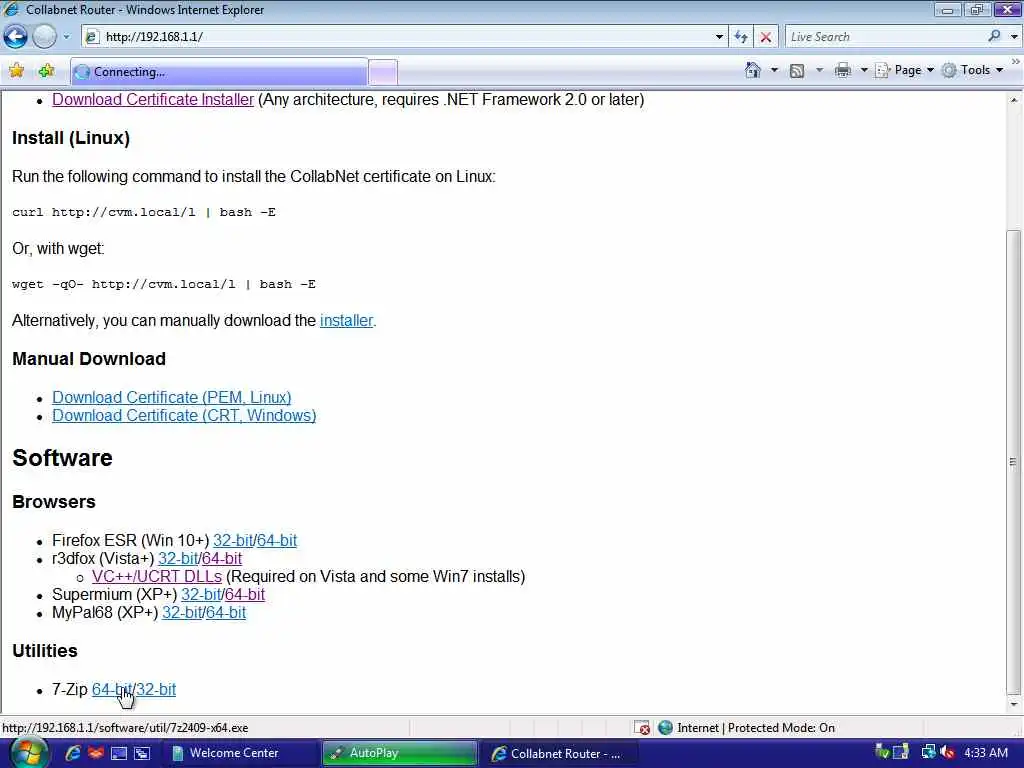Expand the Print options dropdown arrow
Image resolution: width=1024 pixels, height=768 pixels.
pos(863,70)
